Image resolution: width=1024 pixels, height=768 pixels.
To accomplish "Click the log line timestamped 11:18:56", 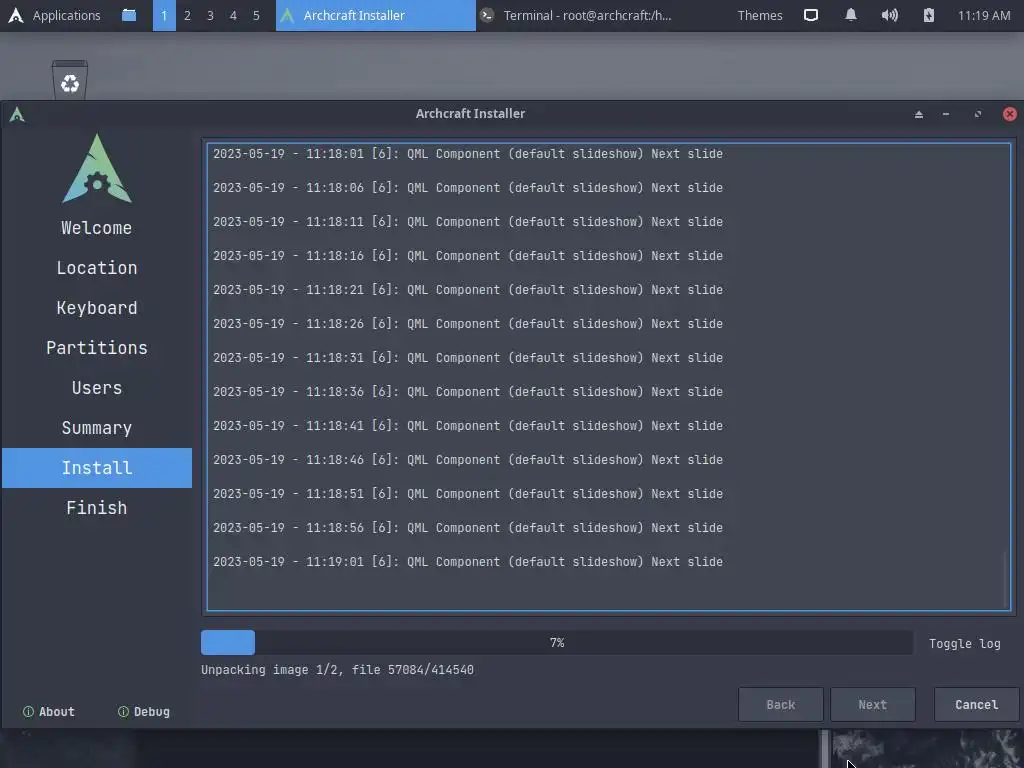I will (x=468, y=527).
